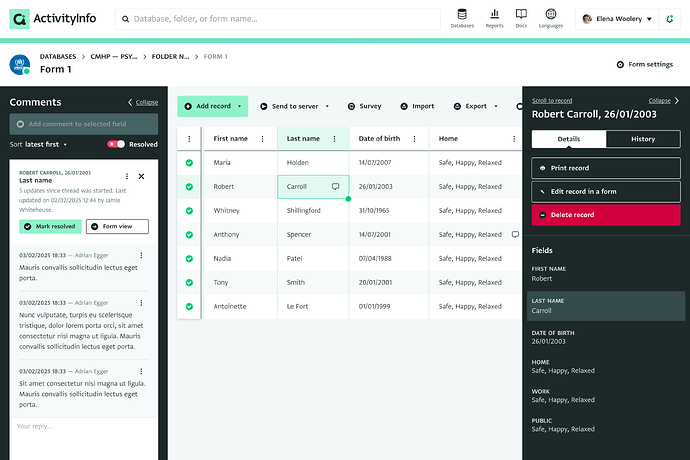The width and height of the screenshot is (690, 460).
Task: Click the Mark resolved button
Action: click(x=49, y=226)
